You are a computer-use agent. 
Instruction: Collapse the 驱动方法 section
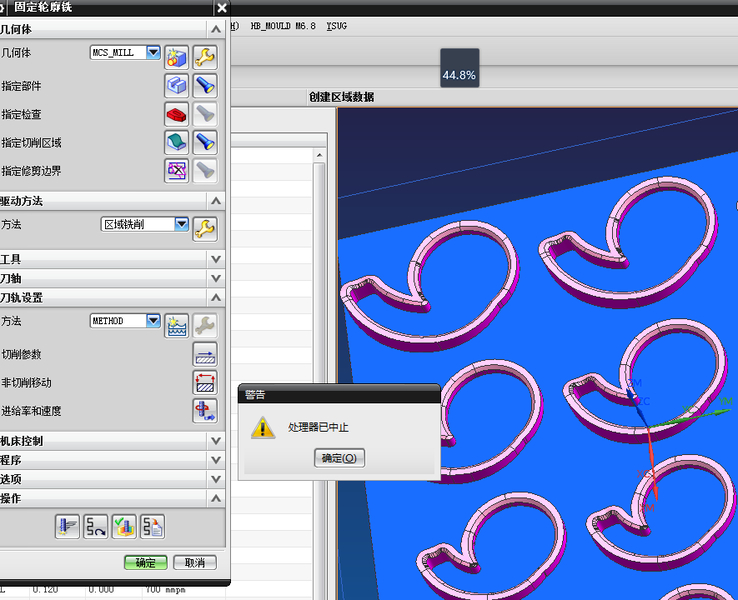(216, 201)
